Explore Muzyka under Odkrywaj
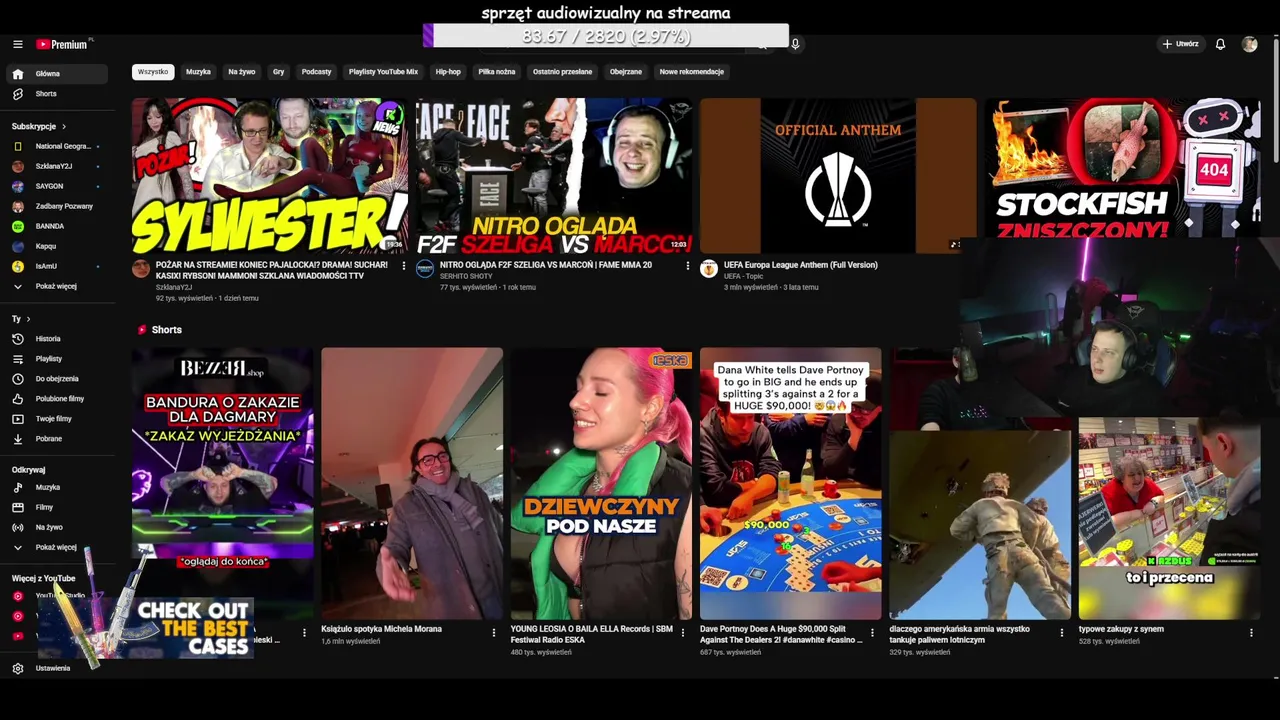This screenshot has width=1280, height=720. (x=59, y=487)
